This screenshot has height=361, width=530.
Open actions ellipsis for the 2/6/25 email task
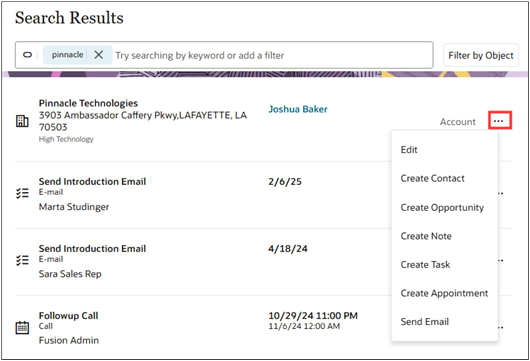501,193
